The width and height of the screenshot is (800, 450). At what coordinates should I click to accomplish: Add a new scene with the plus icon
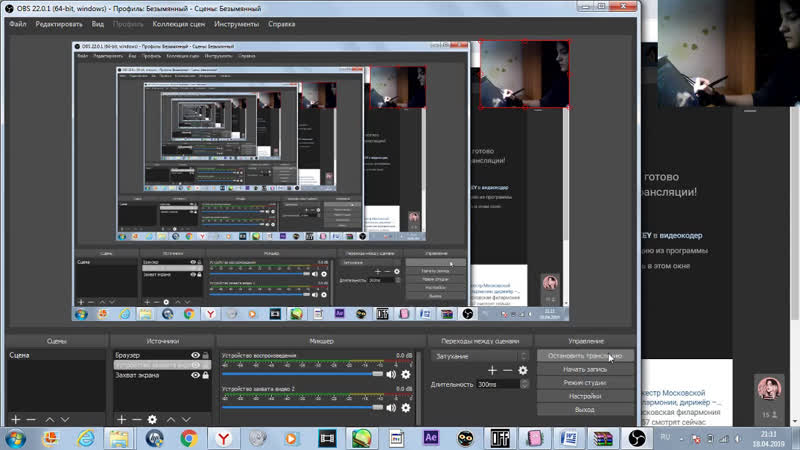15,419
